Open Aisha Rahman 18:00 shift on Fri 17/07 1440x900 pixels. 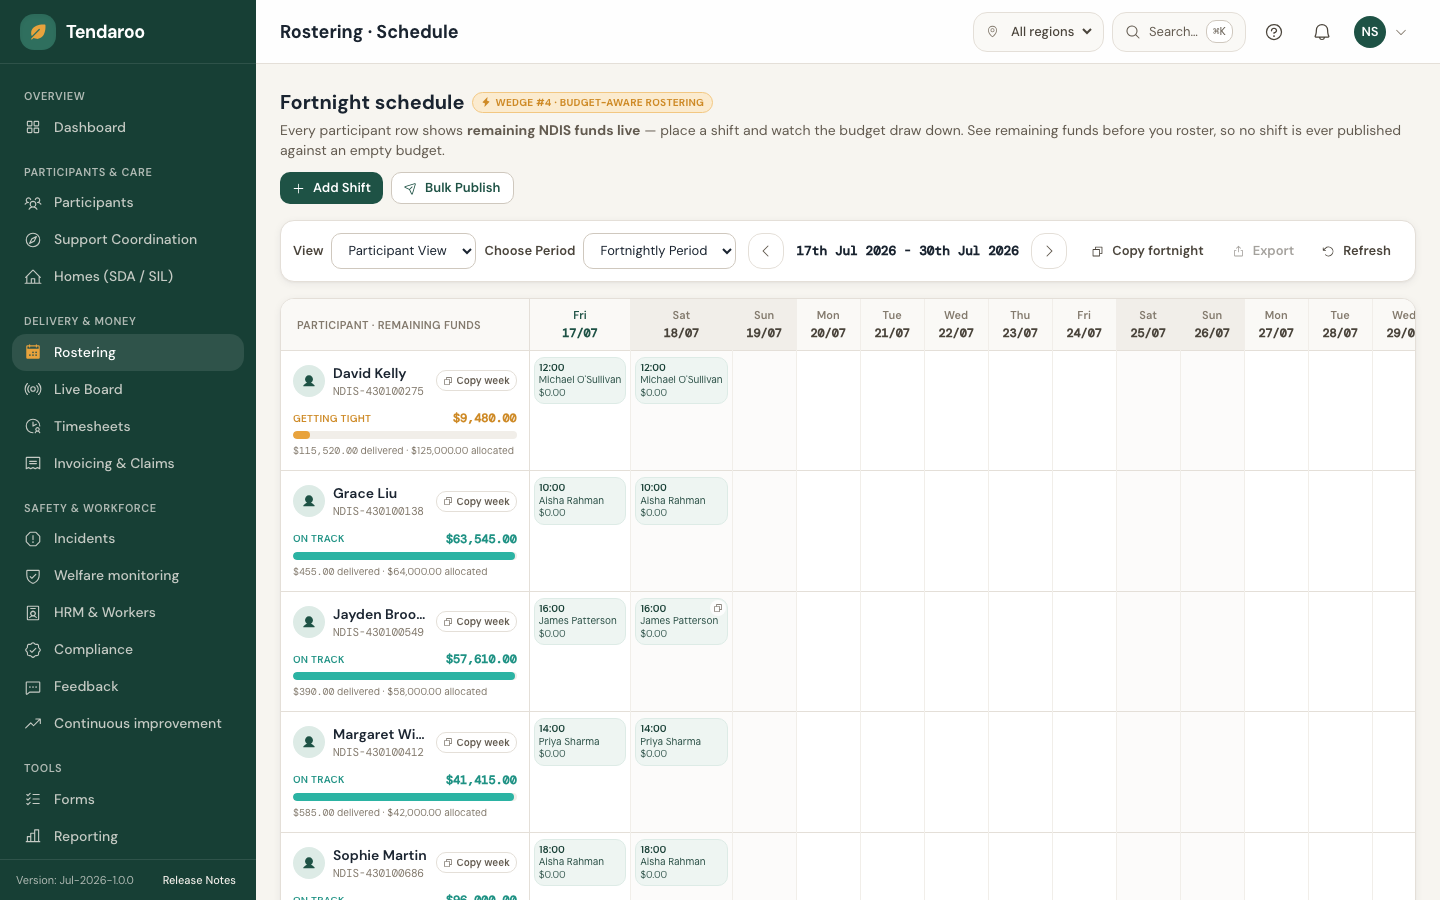pyautogui.click(x=580, y=862)
